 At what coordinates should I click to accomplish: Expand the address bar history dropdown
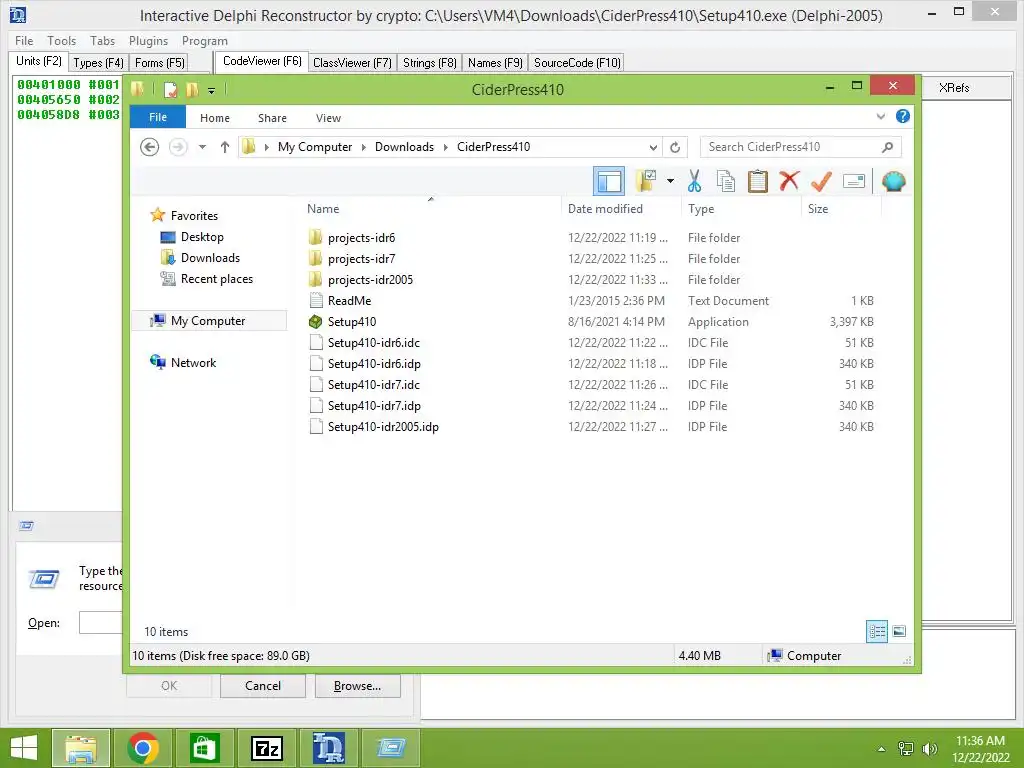(x=653, y=147)
